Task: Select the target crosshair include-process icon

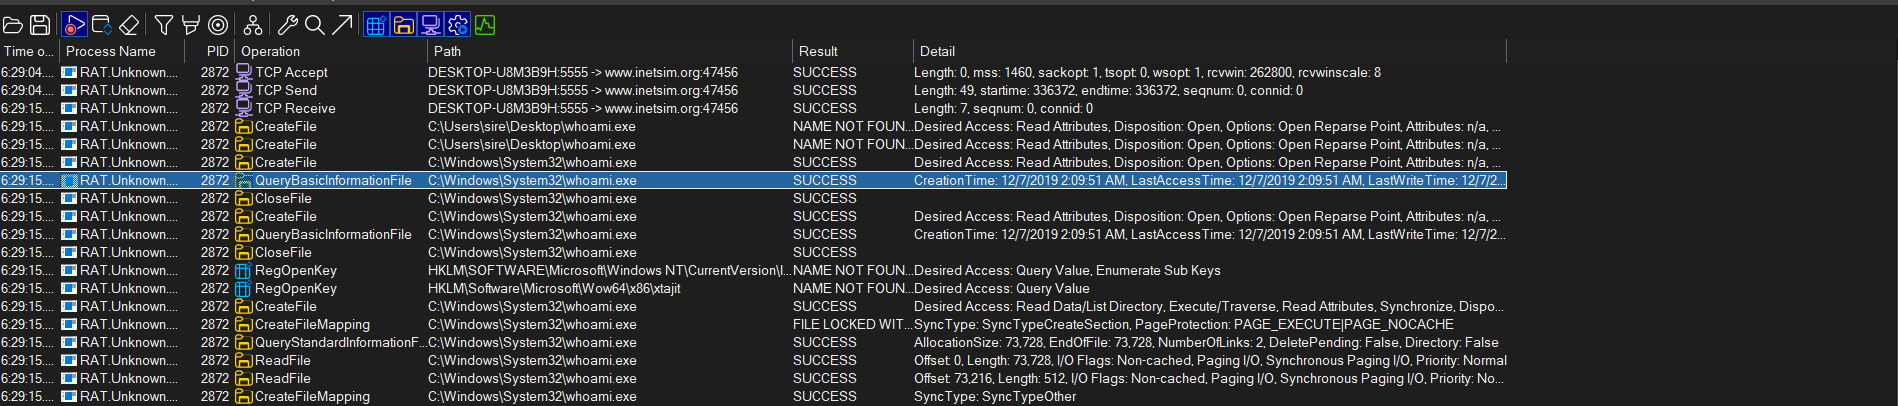Action: point(217,25)
